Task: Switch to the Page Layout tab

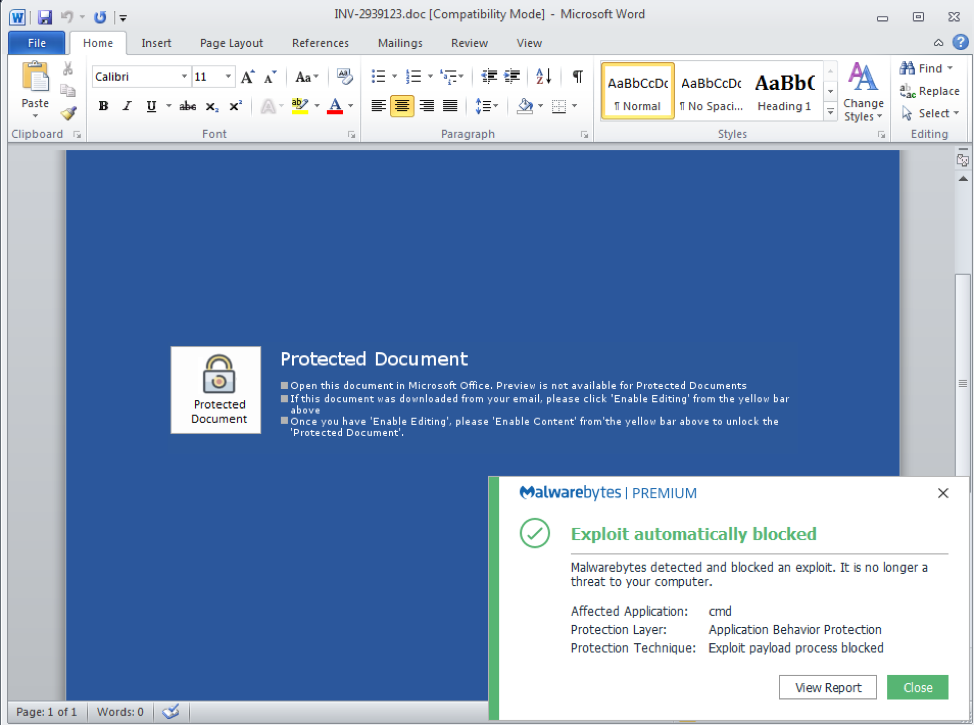Action: click(231, 43)
